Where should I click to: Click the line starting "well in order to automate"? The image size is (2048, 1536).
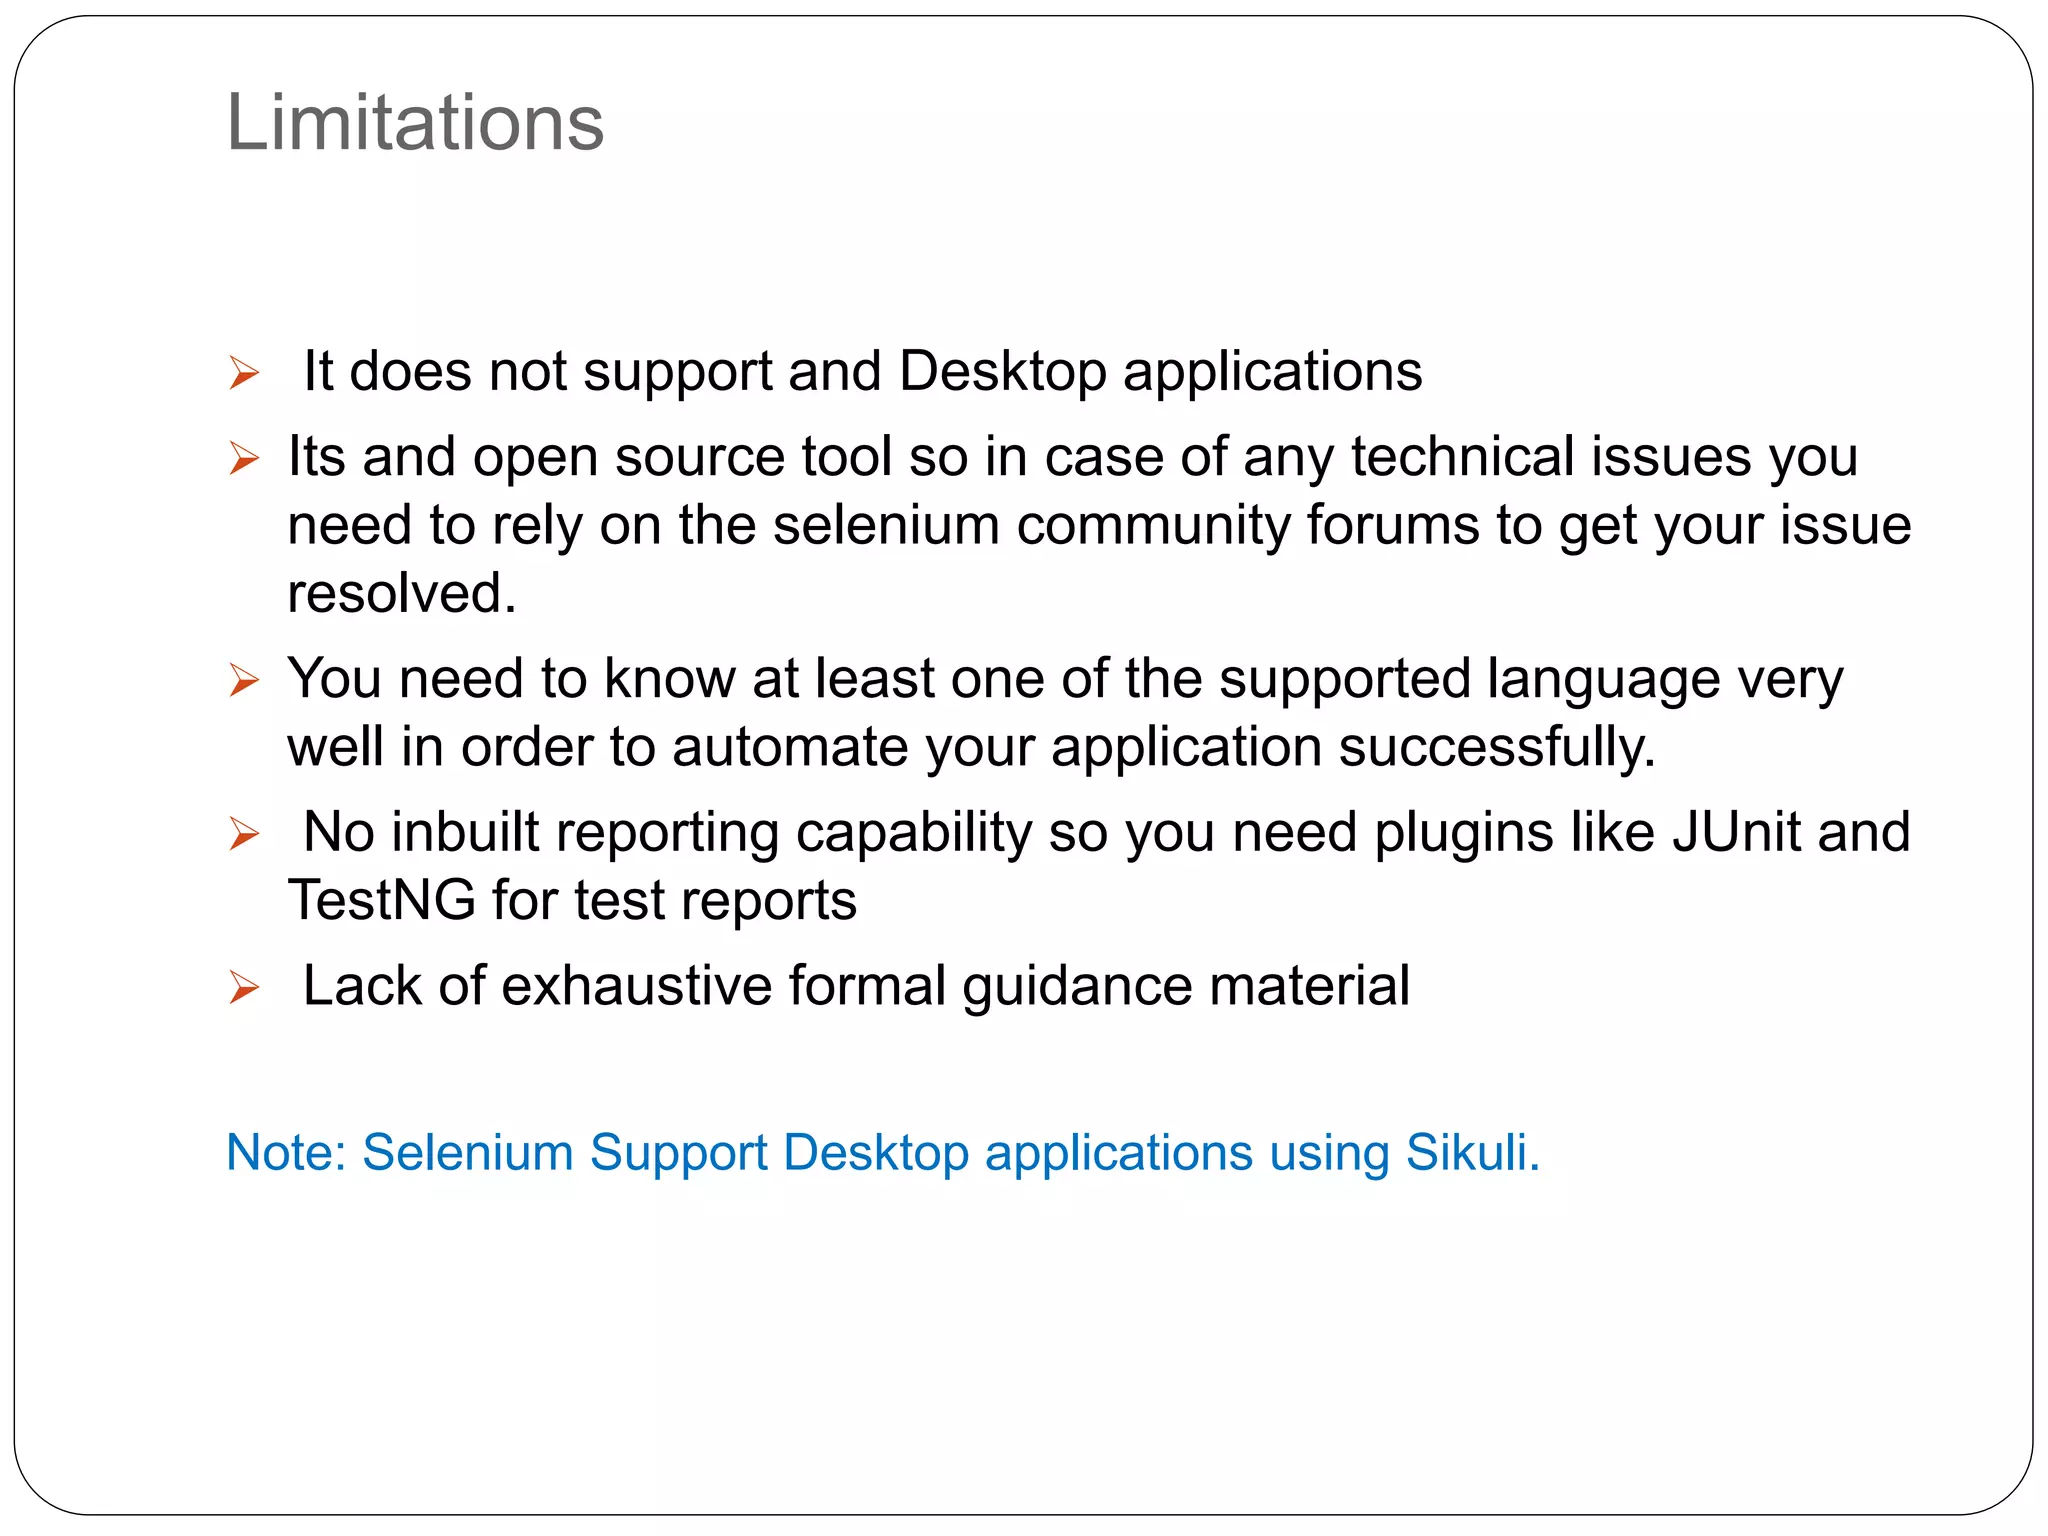971,748
